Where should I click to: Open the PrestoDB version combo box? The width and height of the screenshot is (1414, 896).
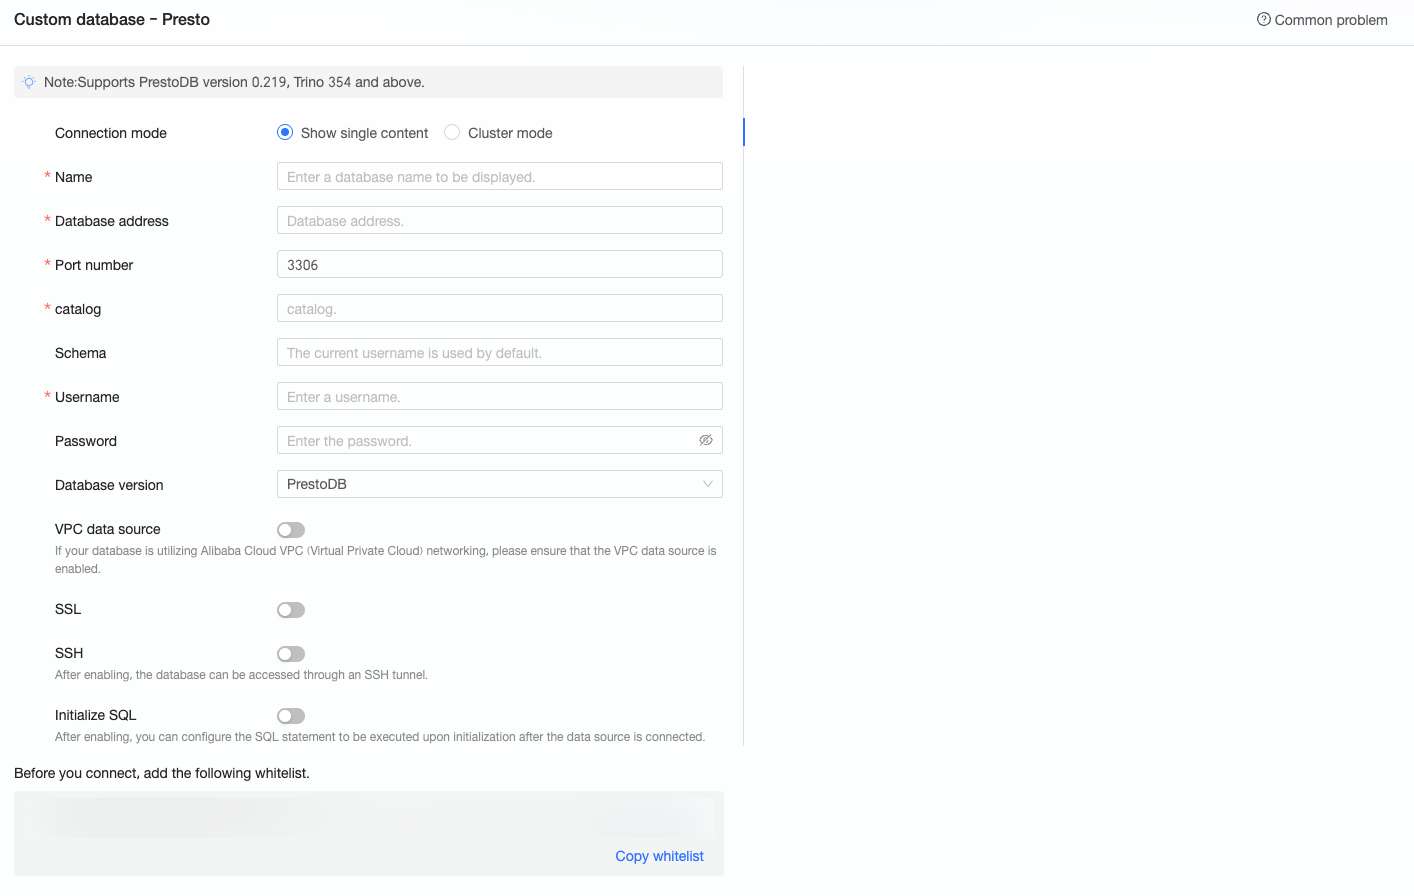point(490,484)
